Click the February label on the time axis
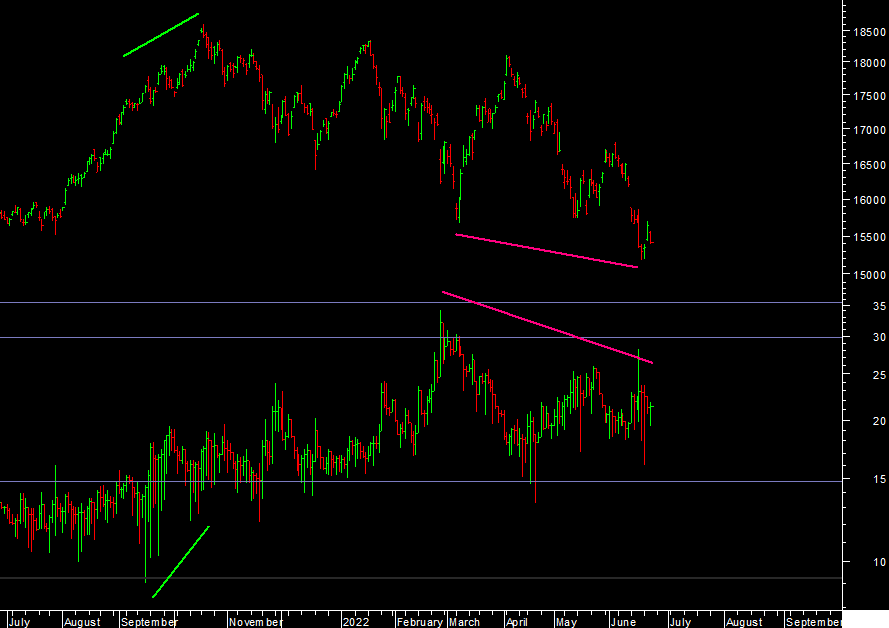The width and height of the screenshot is (889, 628). coord(420,622)
